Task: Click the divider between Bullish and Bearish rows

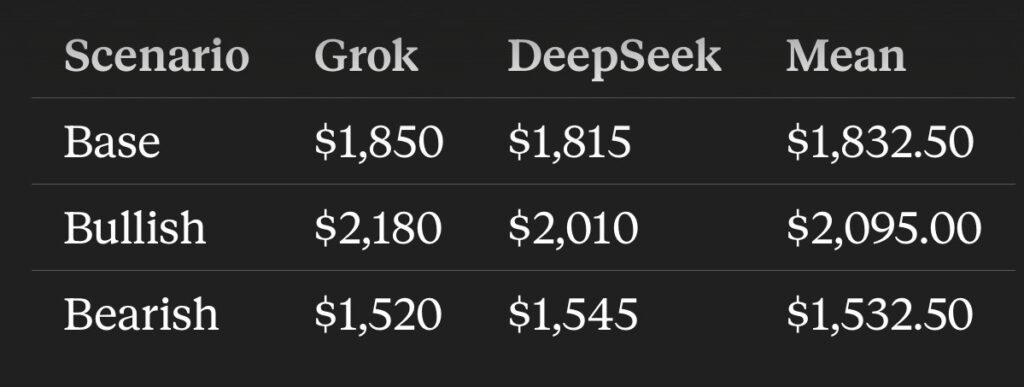Action: click(x=523, y=270)
